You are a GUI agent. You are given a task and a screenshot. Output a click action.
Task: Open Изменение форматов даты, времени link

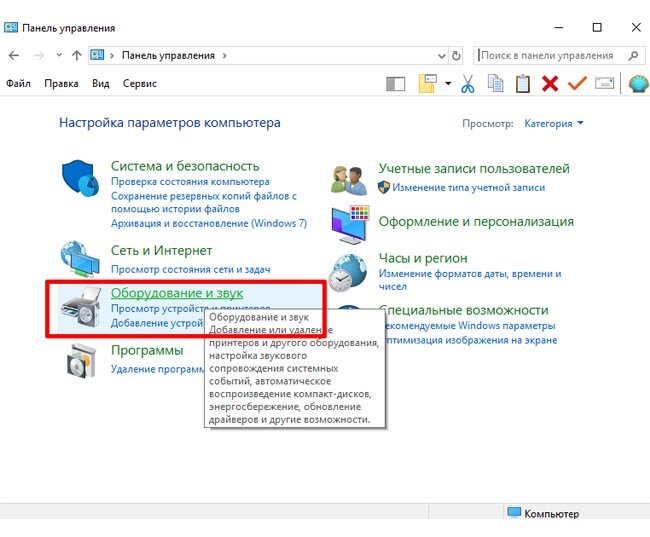[470, 280]
